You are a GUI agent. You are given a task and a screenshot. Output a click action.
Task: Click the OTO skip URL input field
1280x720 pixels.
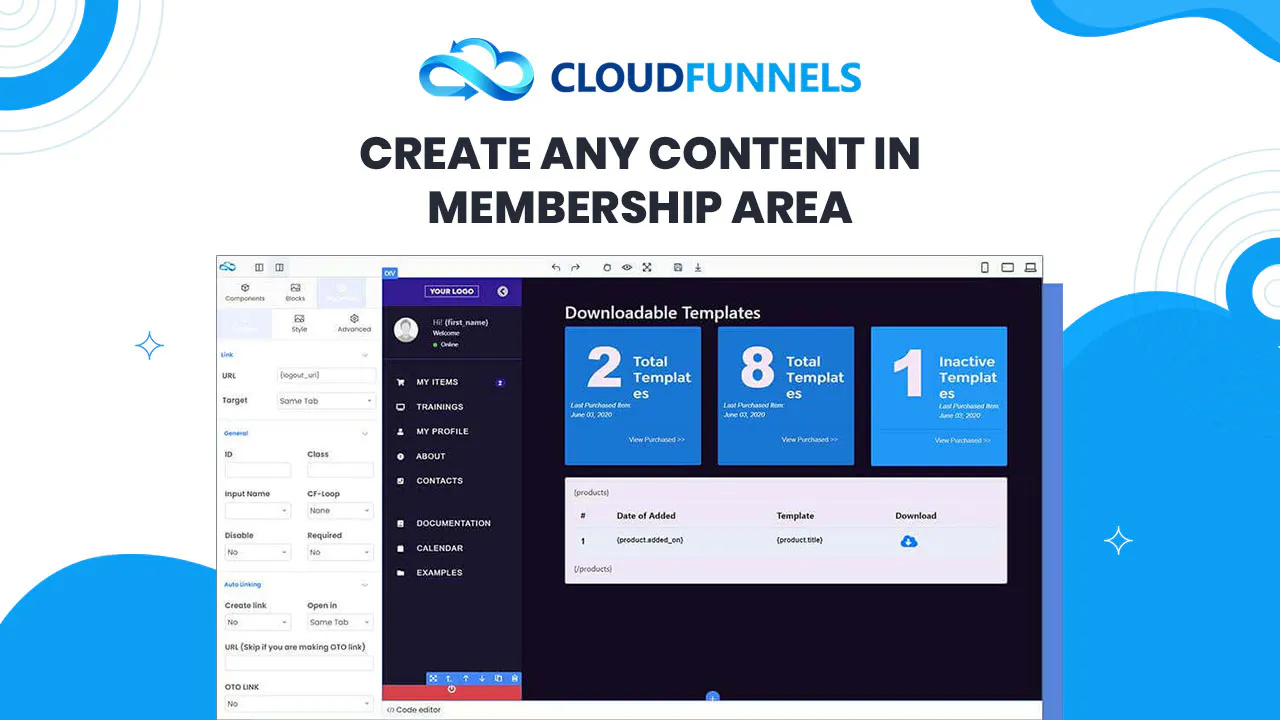pos(299,662)
